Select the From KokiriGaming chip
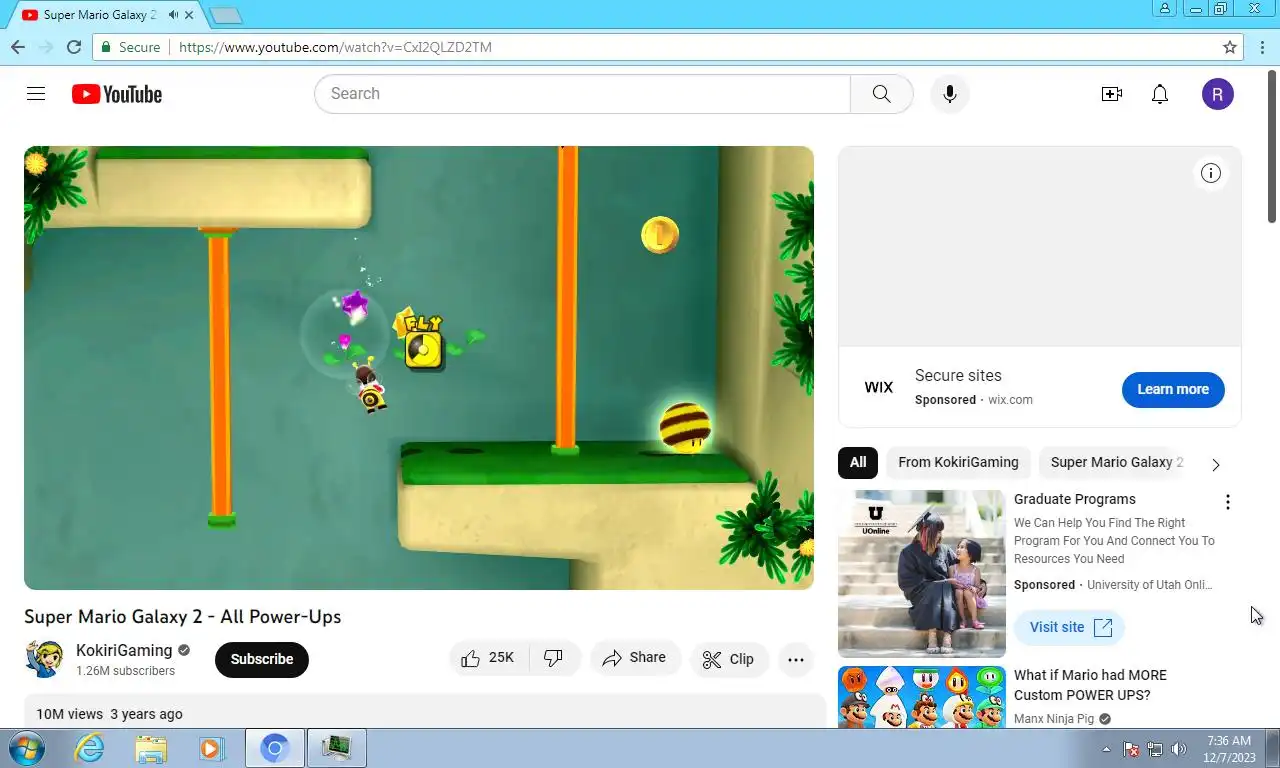This screenshot has height=768, width=1280. pyautogui.click(x=958, y=462)
